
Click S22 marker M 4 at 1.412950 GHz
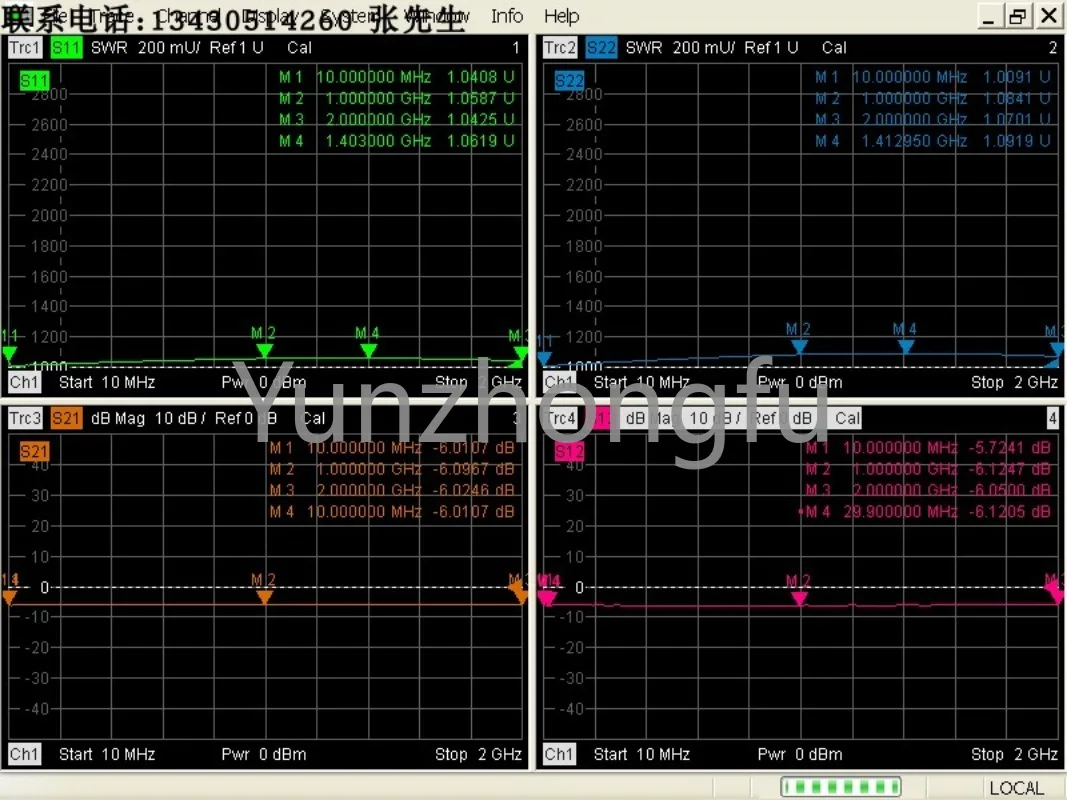coord(932,141)
